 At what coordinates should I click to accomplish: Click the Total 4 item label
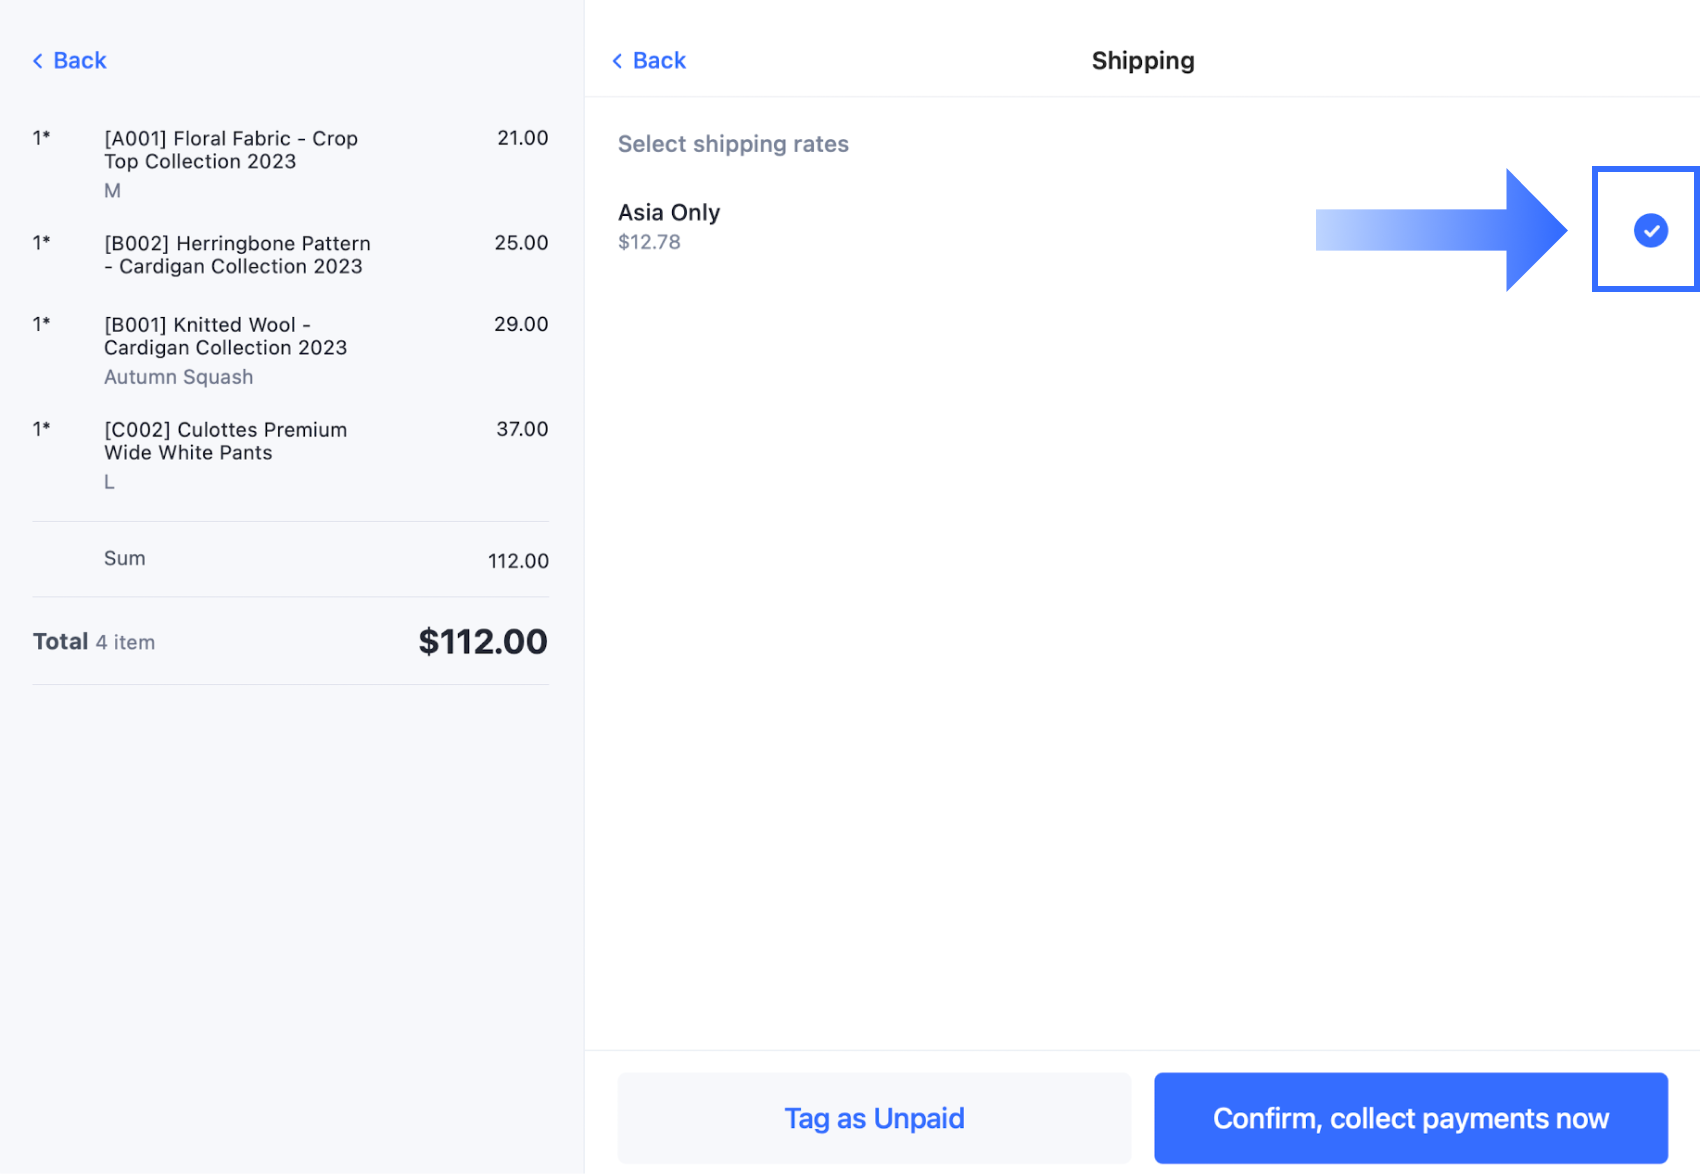(x=94, y=642)
